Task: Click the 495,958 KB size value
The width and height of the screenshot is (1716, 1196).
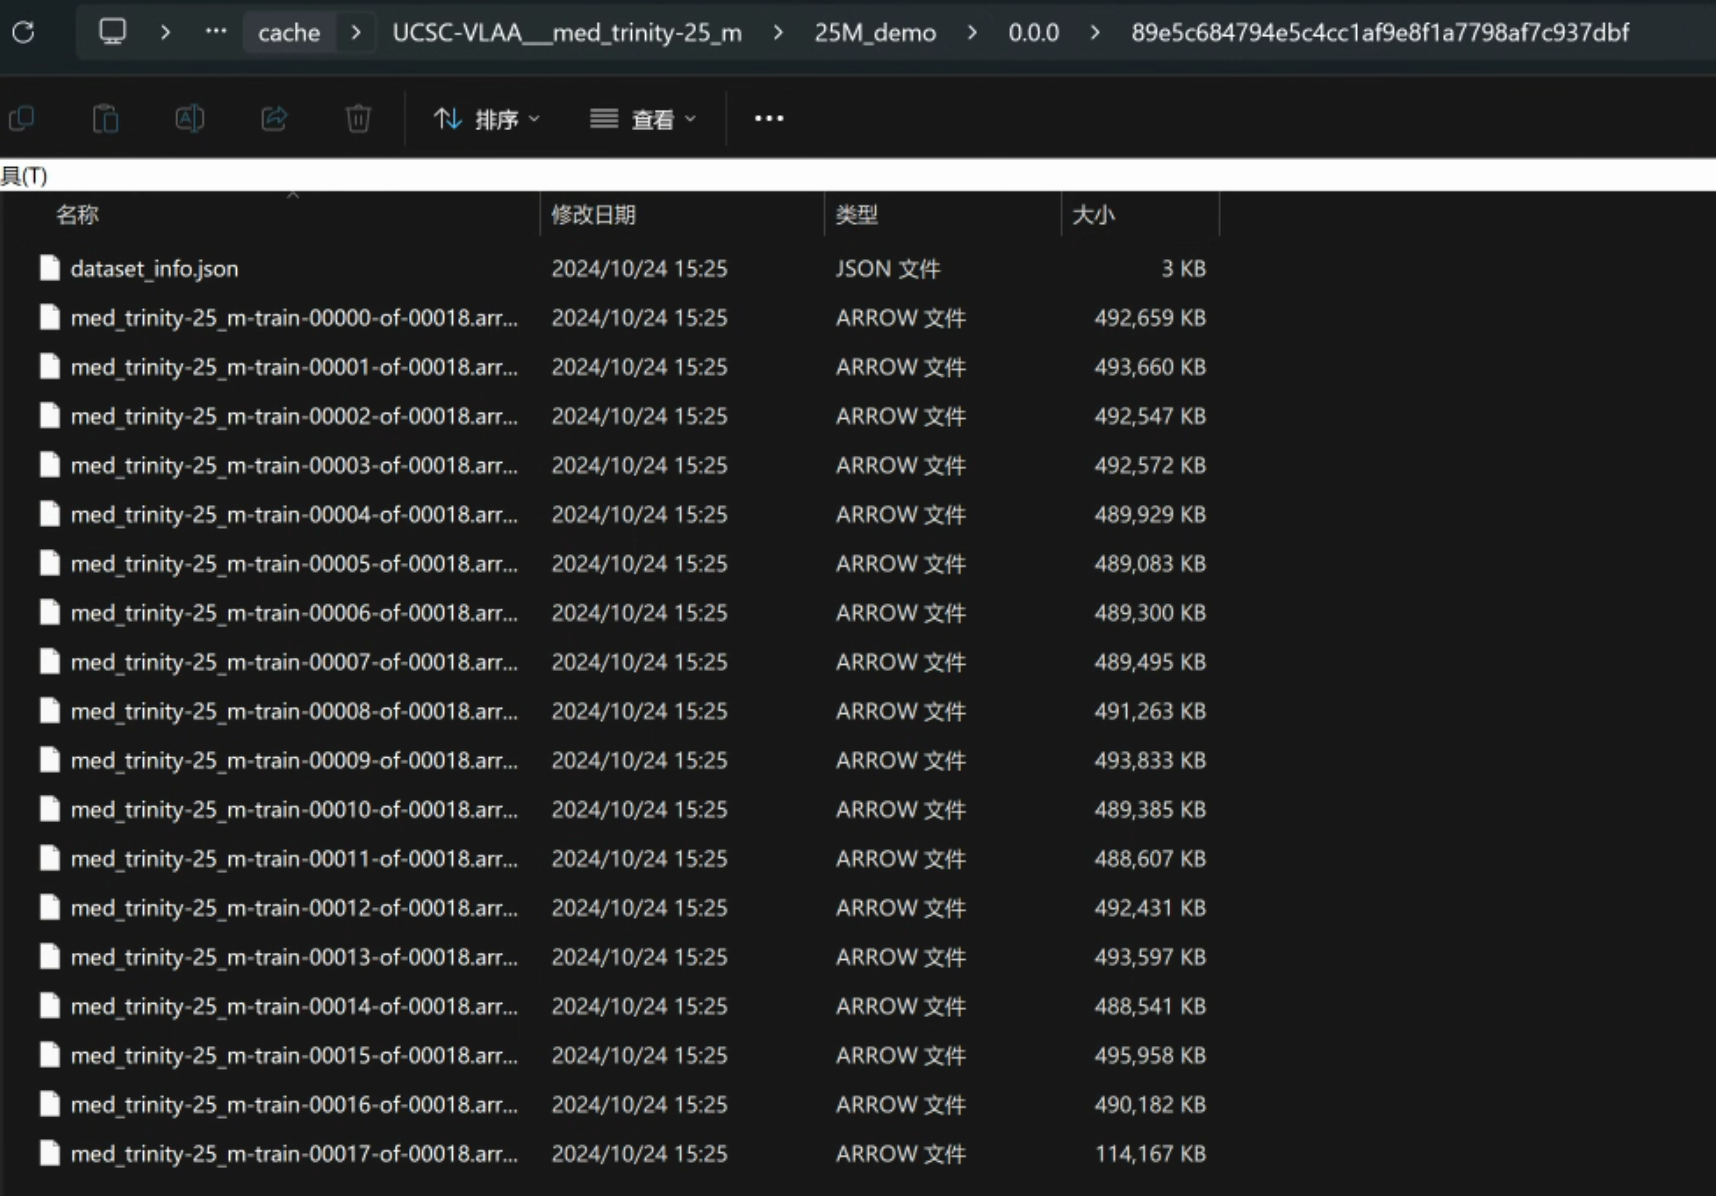Action: pyautogui.click(x=1150, y=1056)
